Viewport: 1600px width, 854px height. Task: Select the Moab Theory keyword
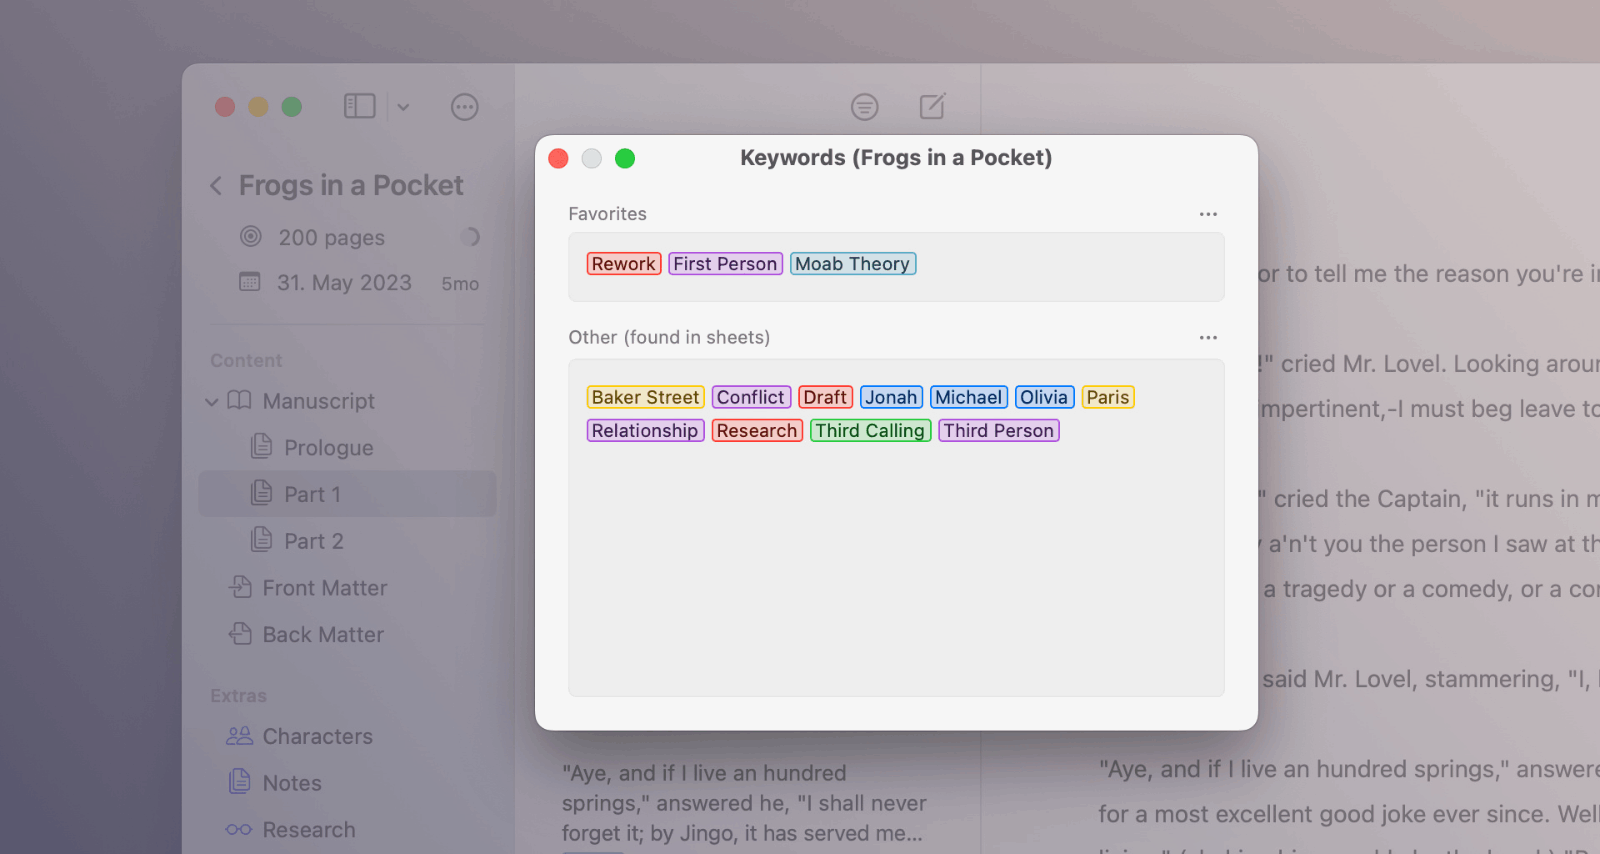point(852,264)
